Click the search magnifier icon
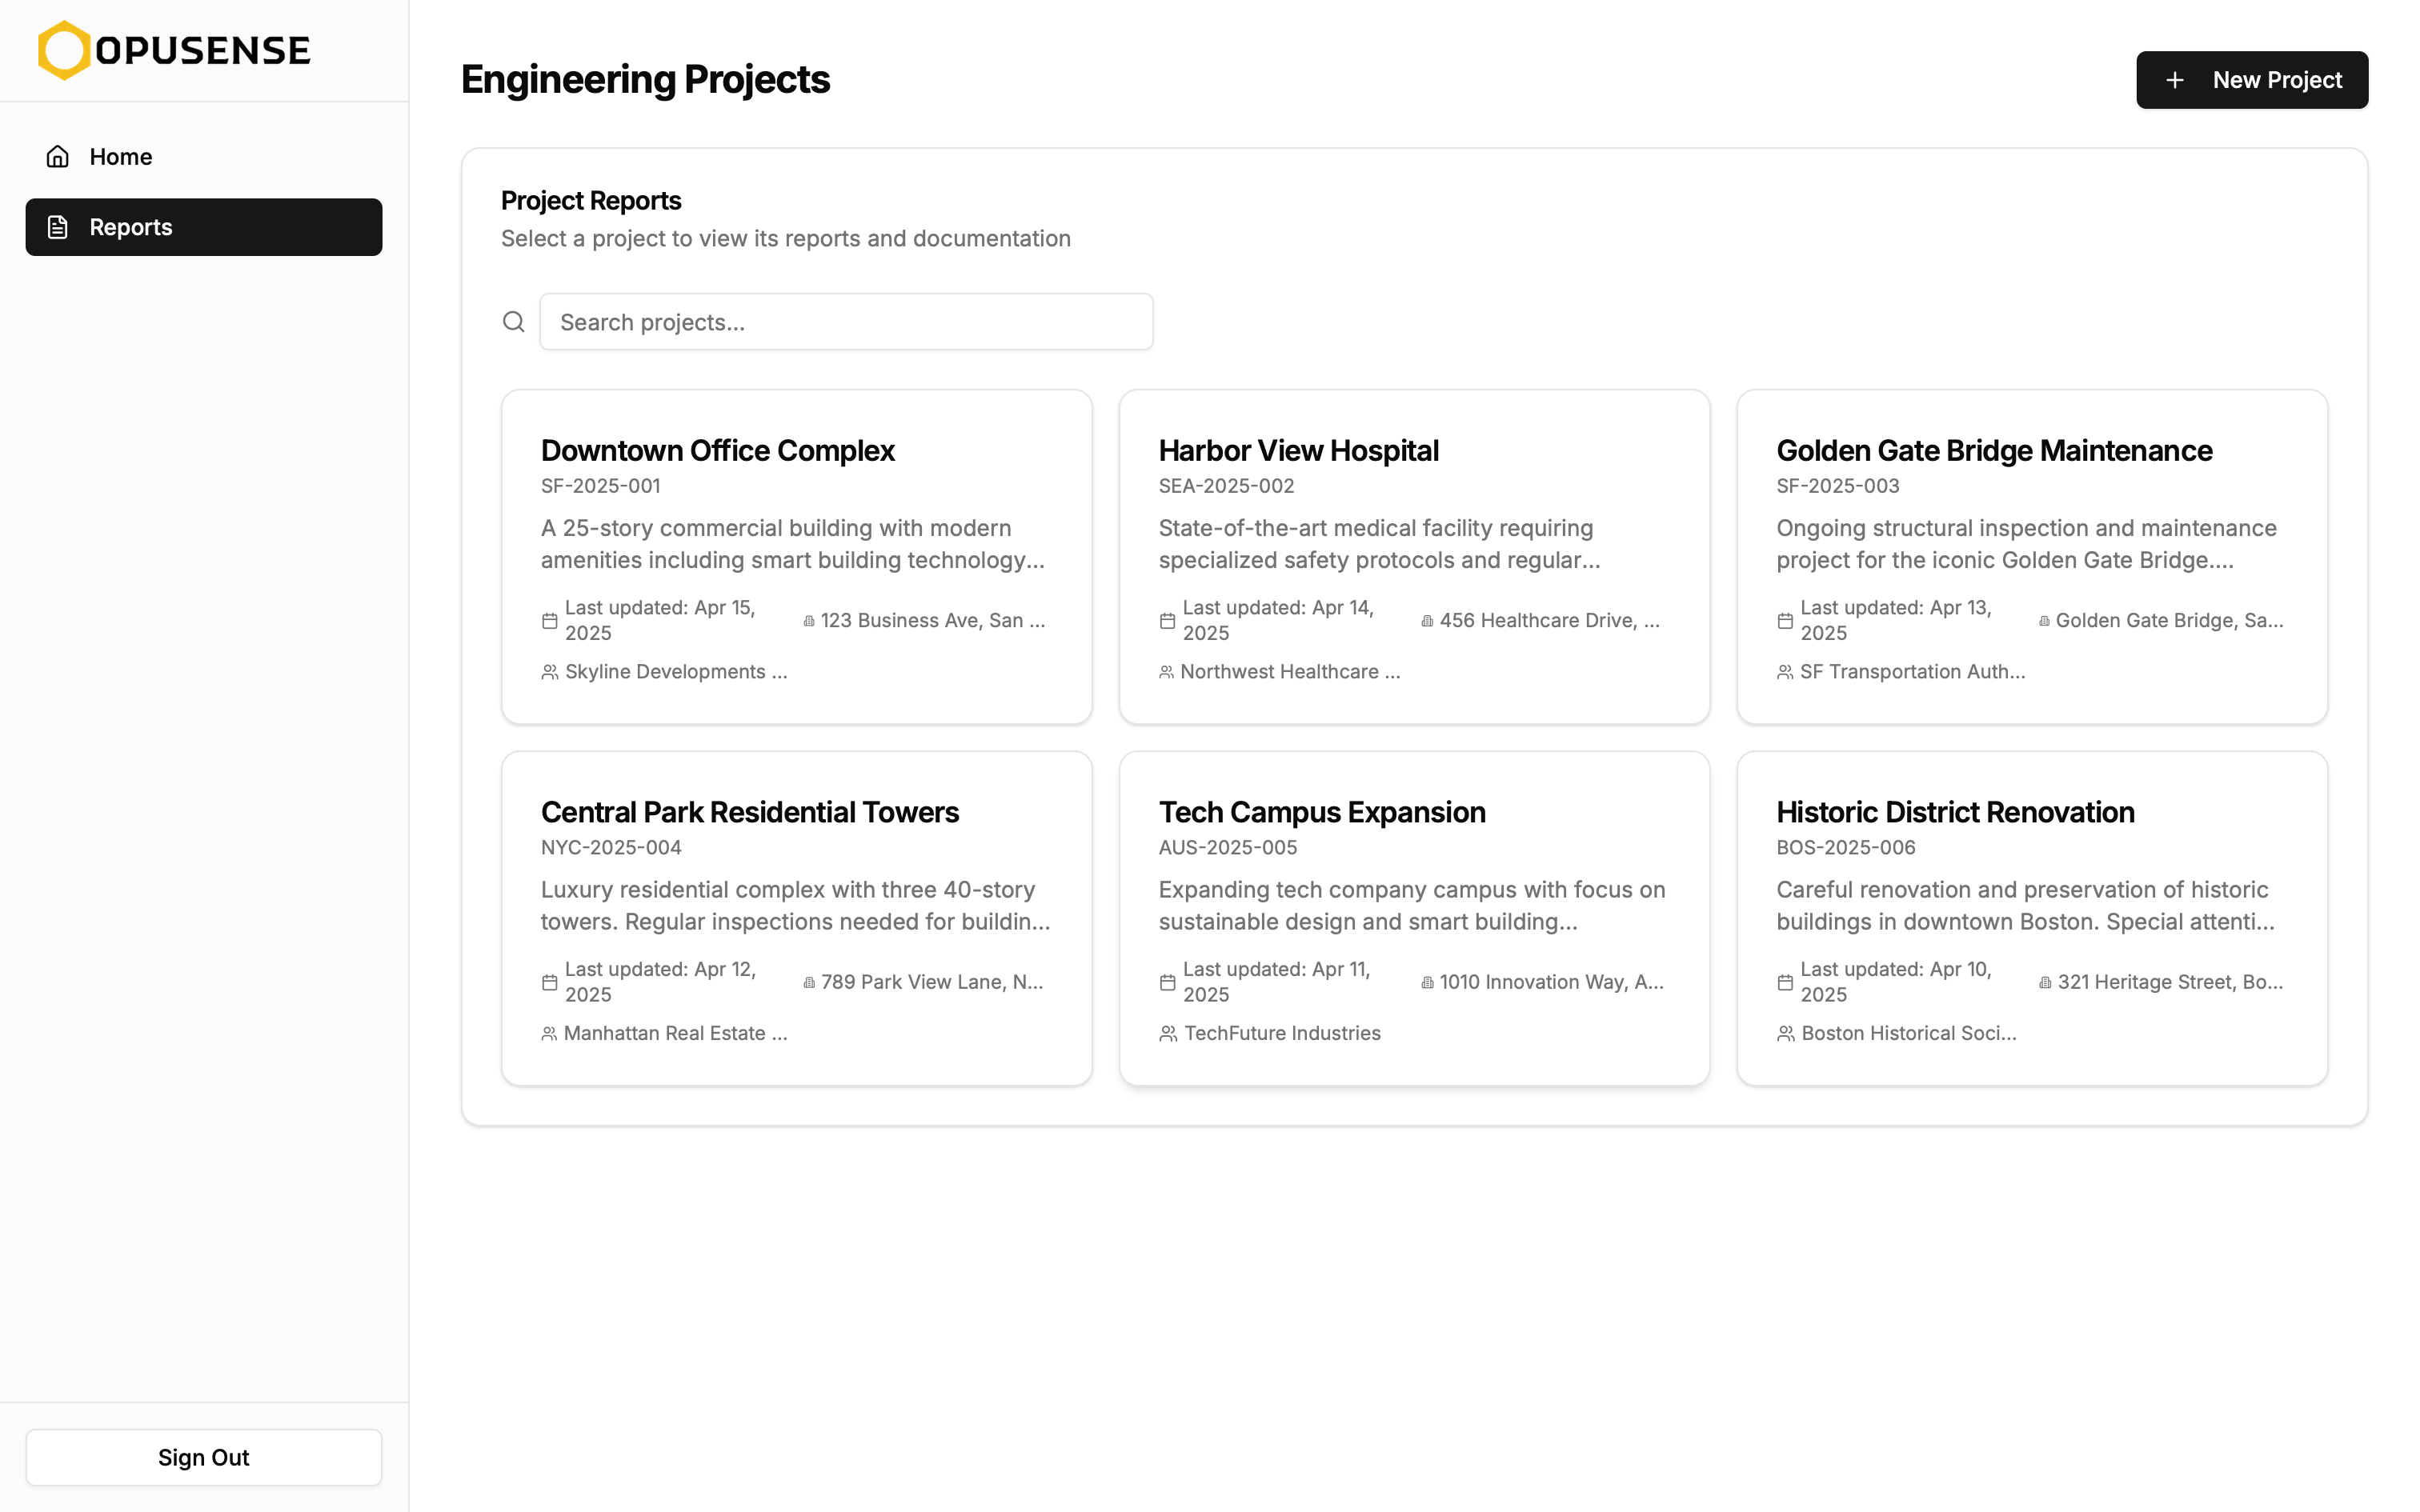Screen dimensions: 2420x1512 pyautogui.click(x=513, y=322)
